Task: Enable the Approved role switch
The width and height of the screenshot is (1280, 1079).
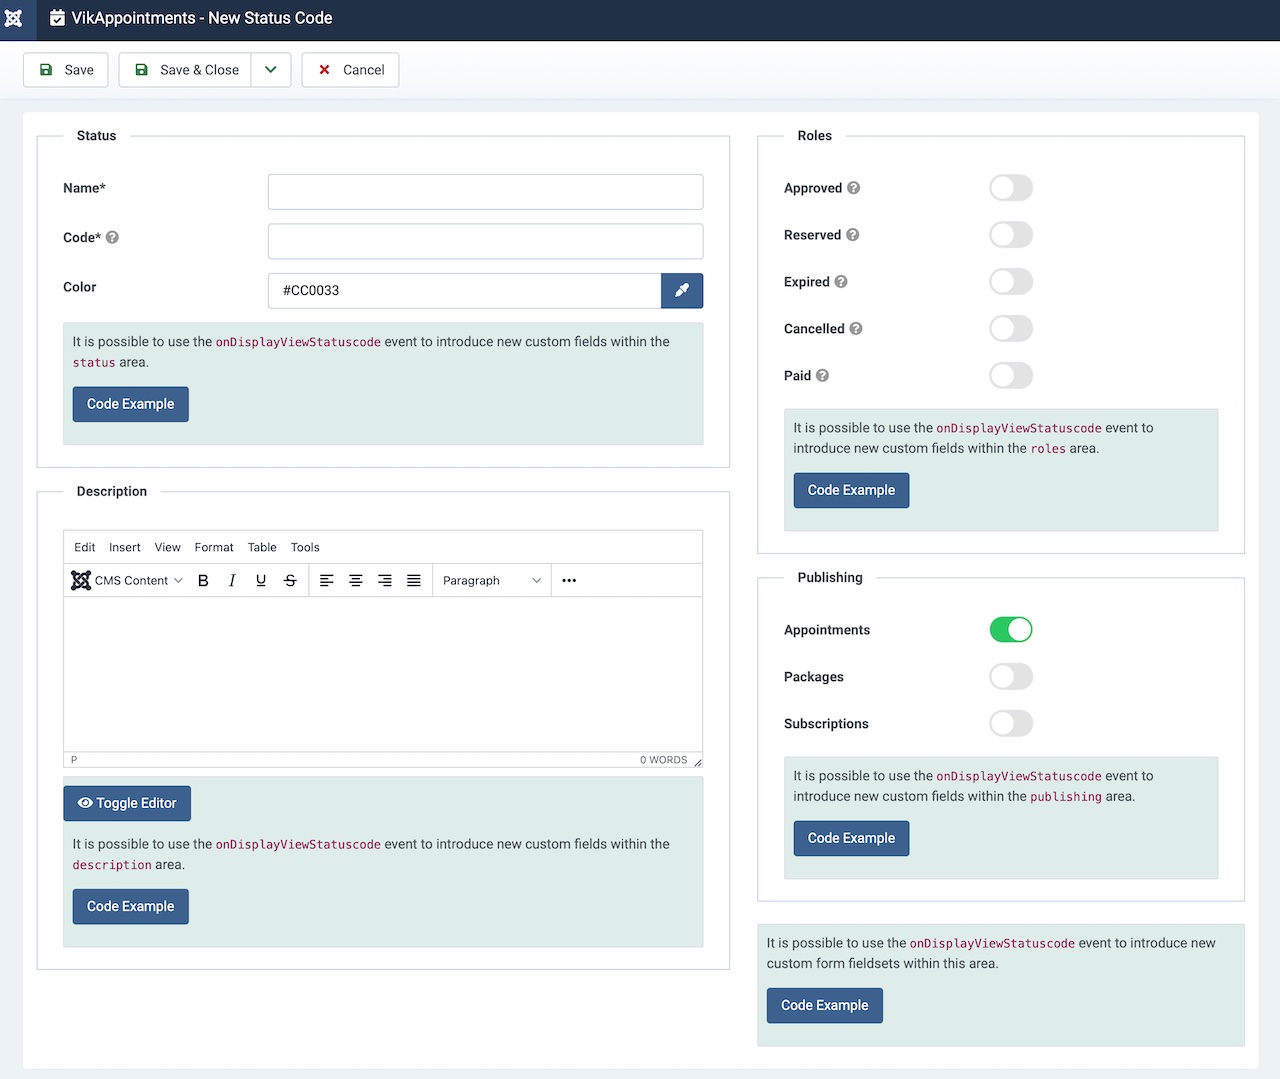Action: [x=1011, y=188]
